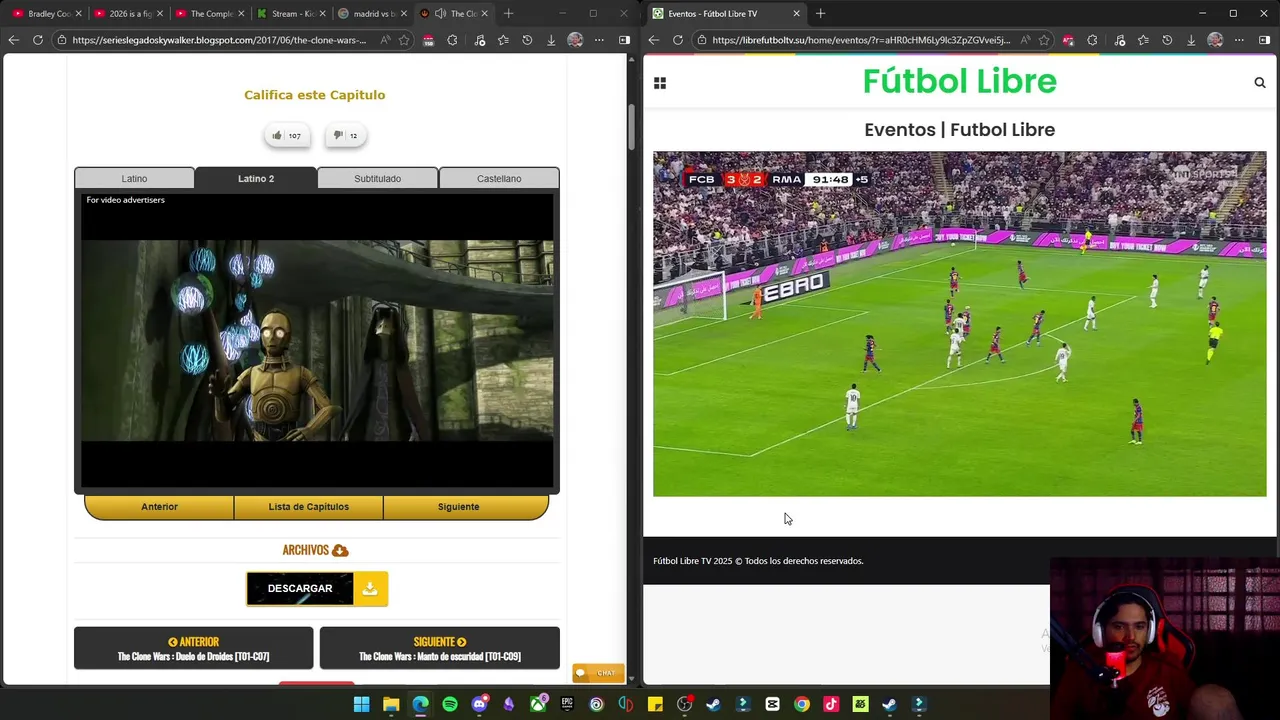
Task: Click the Fútbol Libre logo heading
Action: click(959, 81)
